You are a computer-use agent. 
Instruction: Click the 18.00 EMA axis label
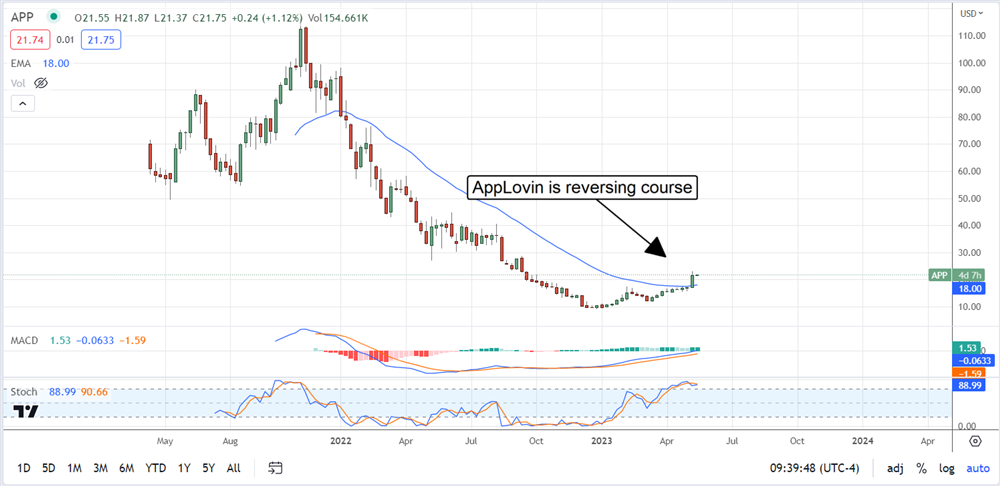tap(969, 288)
